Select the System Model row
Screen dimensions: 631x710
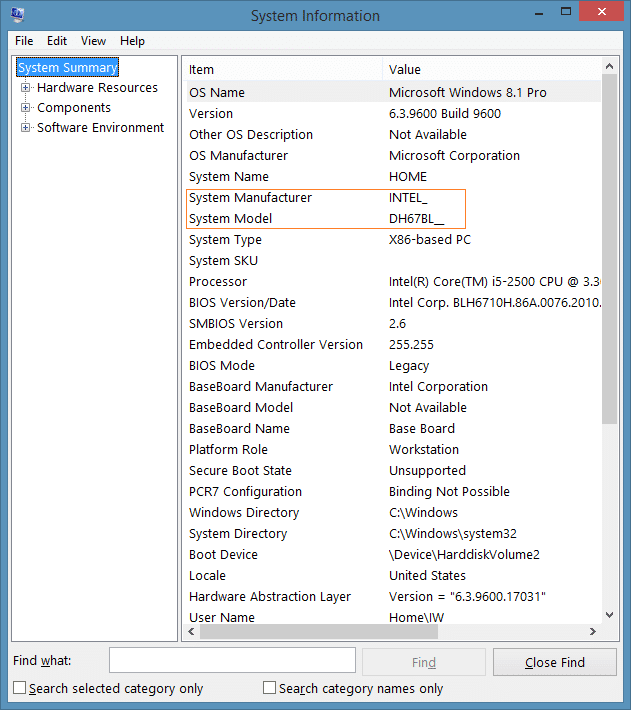(393, 219)
